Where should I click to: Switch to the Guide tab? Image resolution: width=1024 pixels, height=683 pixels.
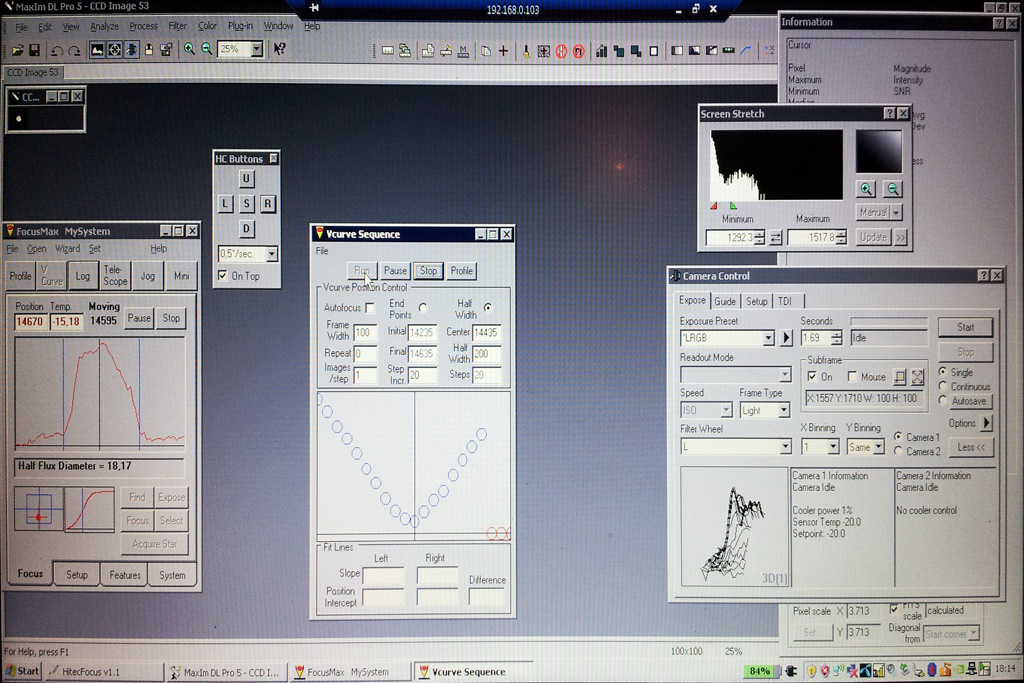(x=725, y=301)
